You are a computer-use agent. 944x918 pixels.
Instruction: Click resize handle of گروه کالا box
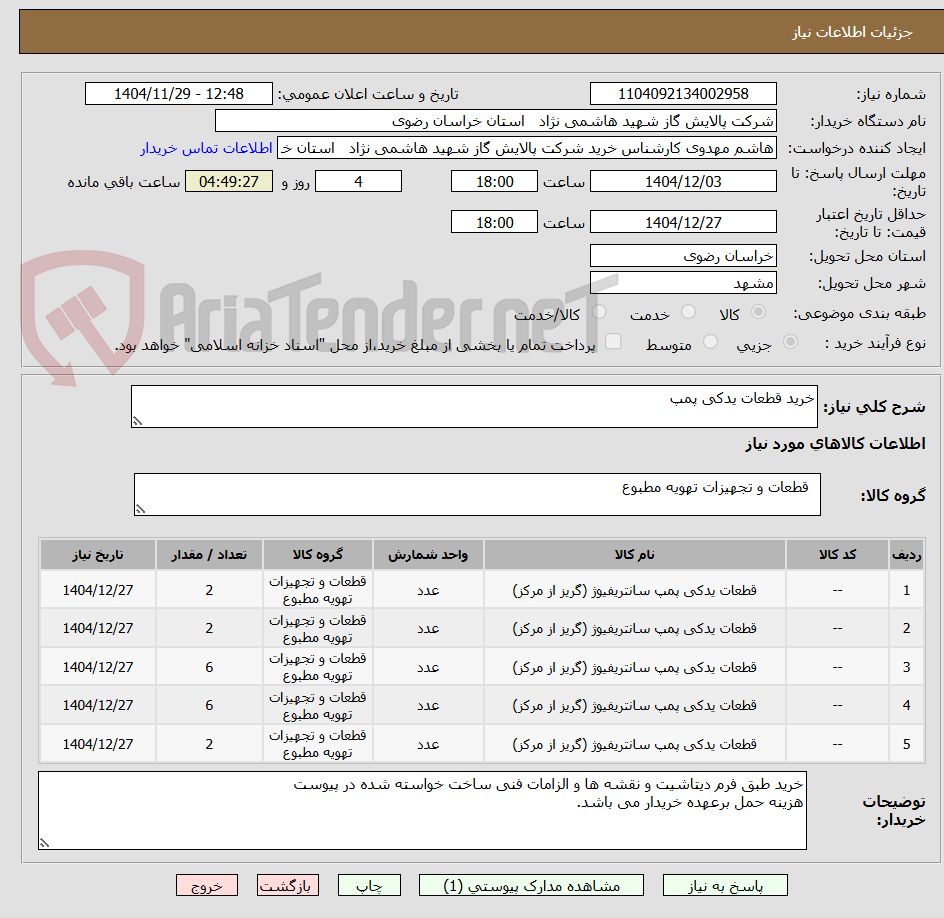[140, 509]
